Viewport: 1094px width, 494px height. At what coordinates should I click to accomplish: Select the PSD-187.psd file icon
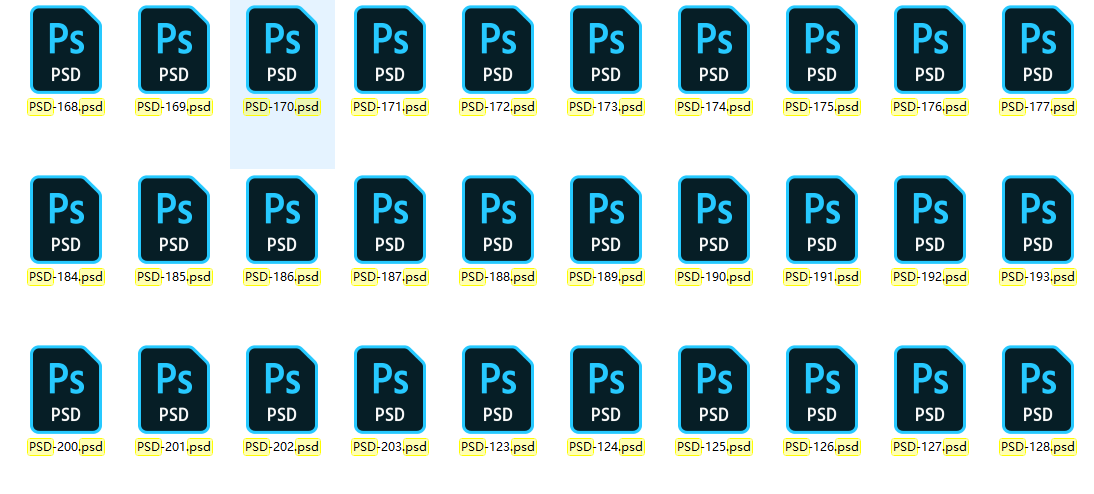[x=390, y=219]
